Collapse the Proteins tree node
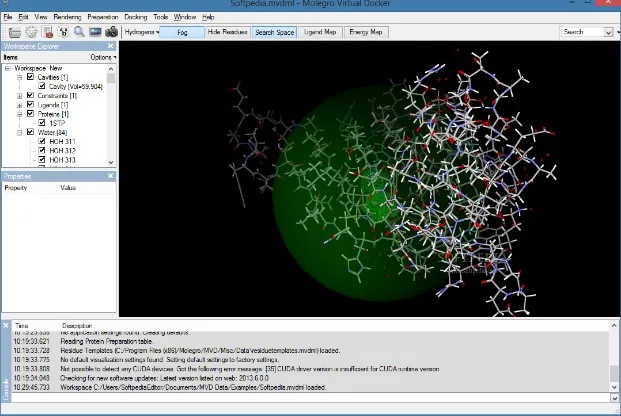This screenshot has width=621, height=416. [19, 114]
